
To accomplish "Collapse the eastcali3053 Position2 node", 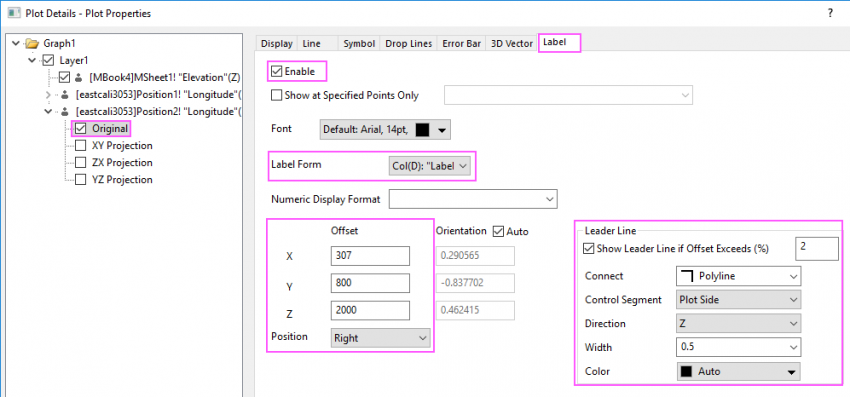I will coord(49,111).
